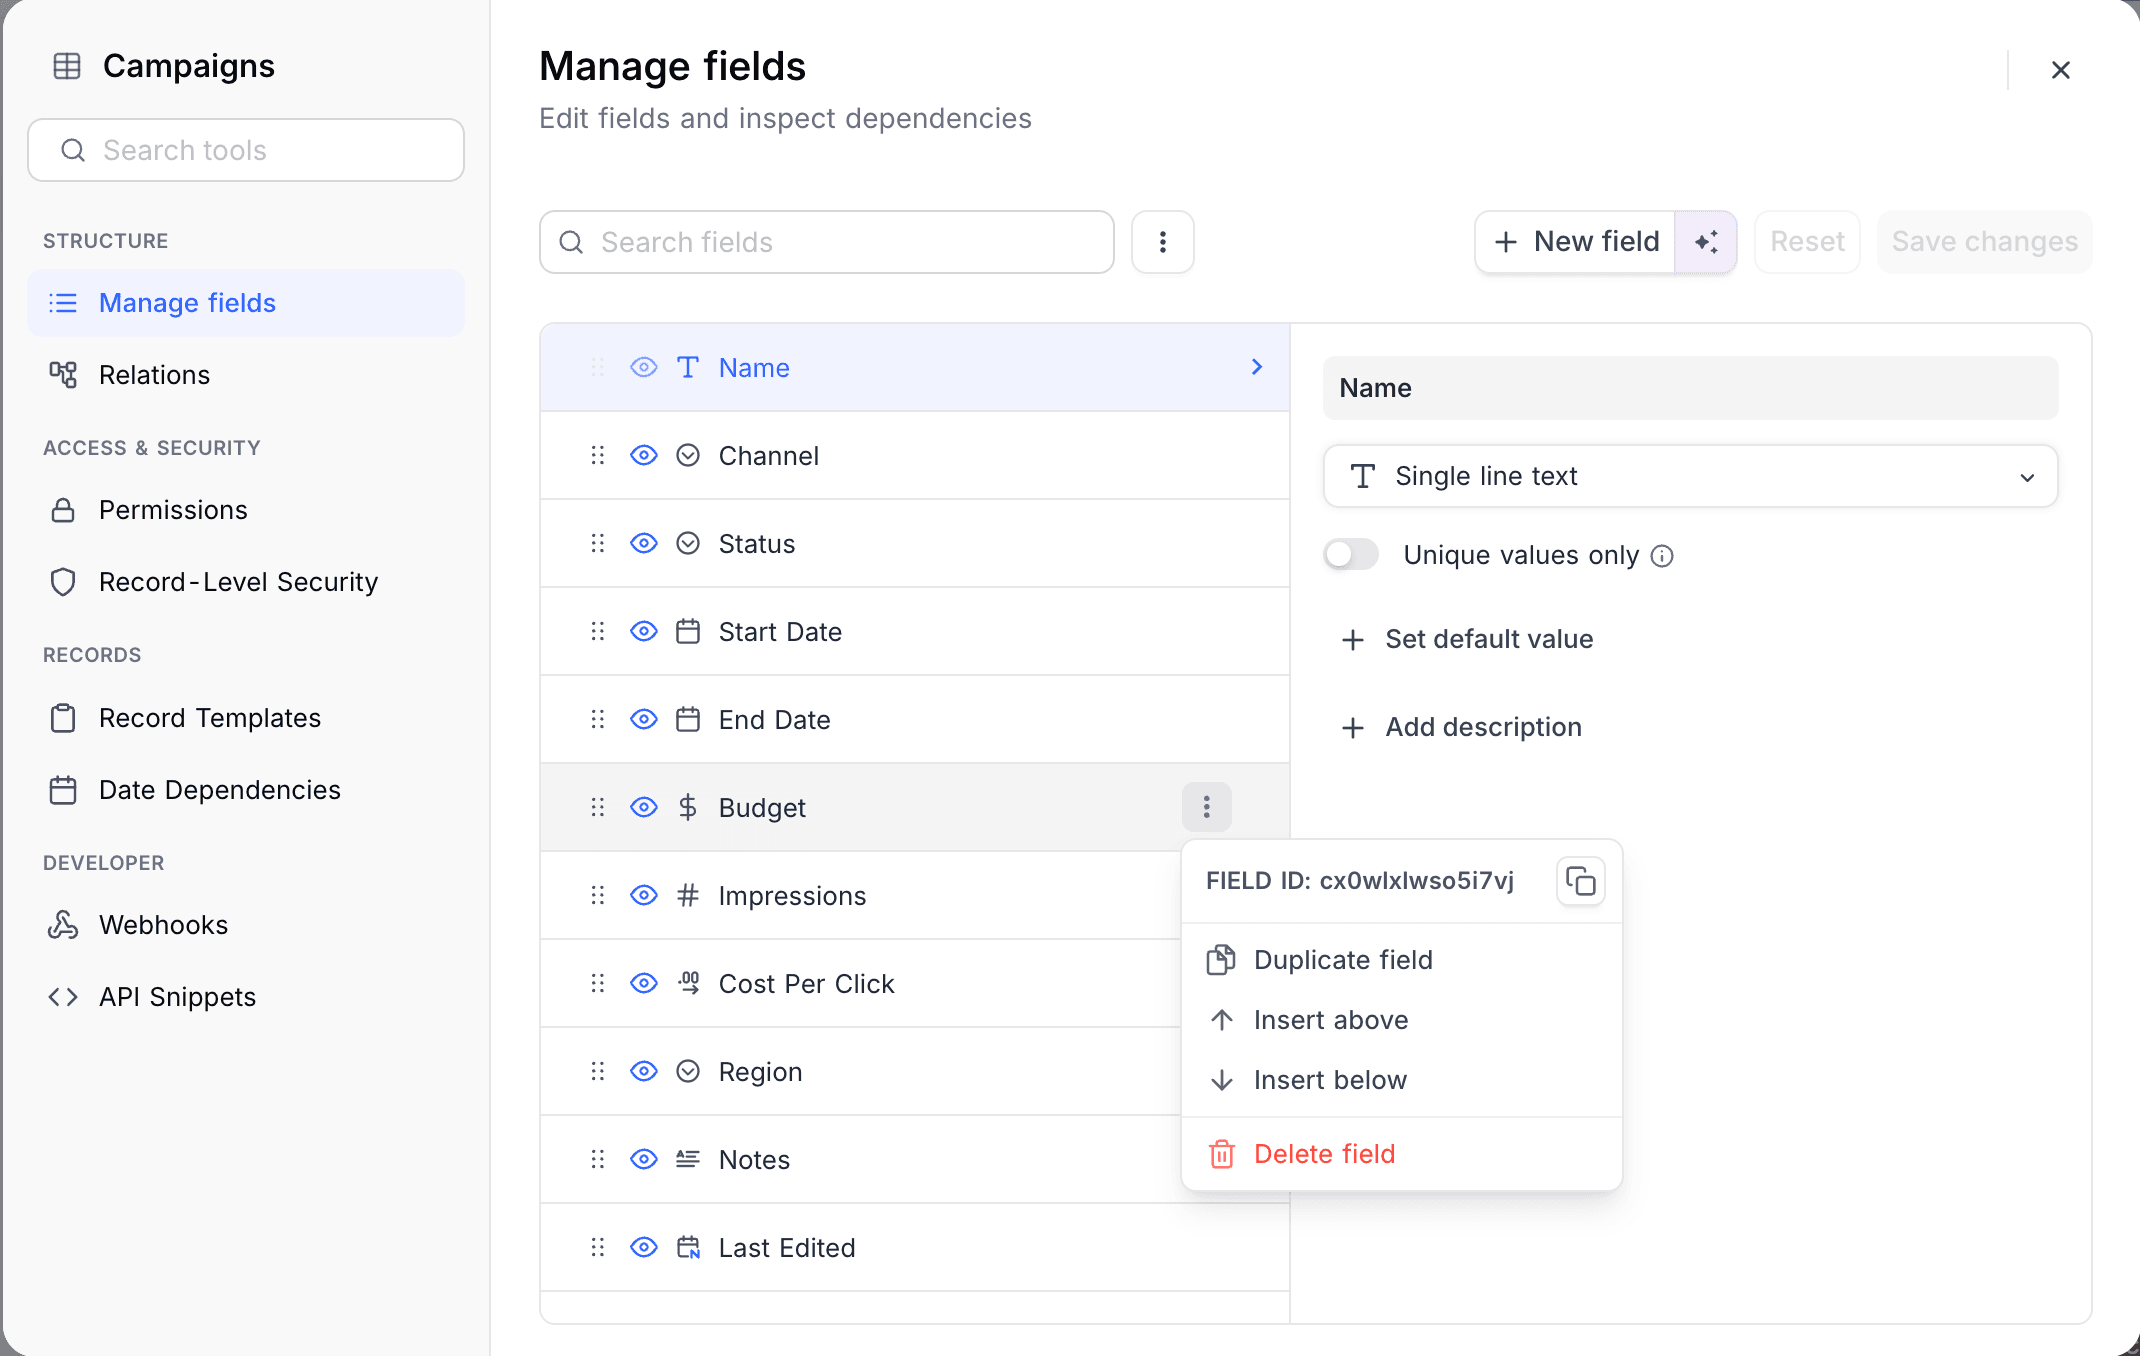The width and height of the screenshot is (2140, 1356).
Task: Toggle the Unique values only switch
Action: 1351,554
